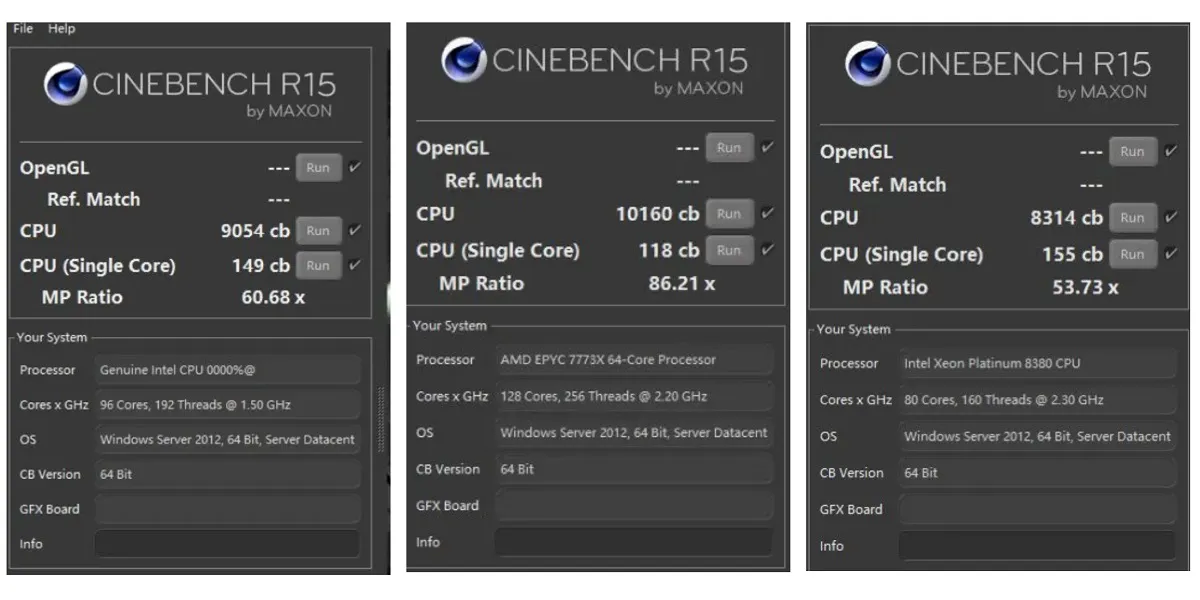1200x600 pixels.
Task: Click Info field in middle window
Action: pyautogui.click(x=634, y=542)
